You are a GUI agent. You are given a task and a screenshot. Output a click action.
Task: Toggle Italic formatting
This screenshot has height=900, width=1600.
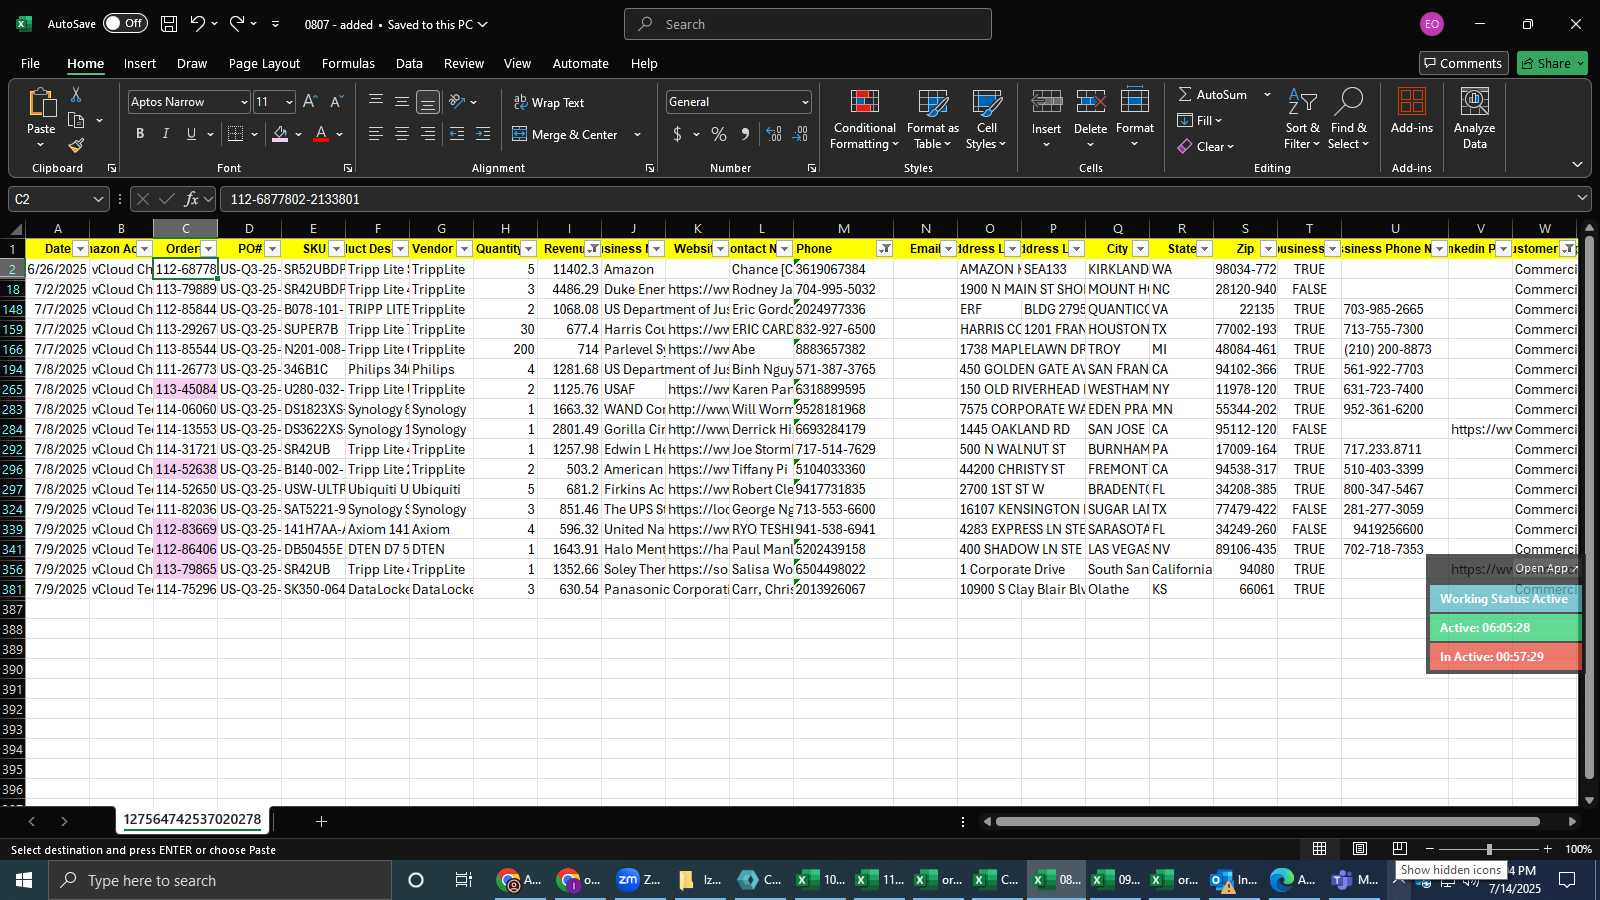(x=165, y=134)
